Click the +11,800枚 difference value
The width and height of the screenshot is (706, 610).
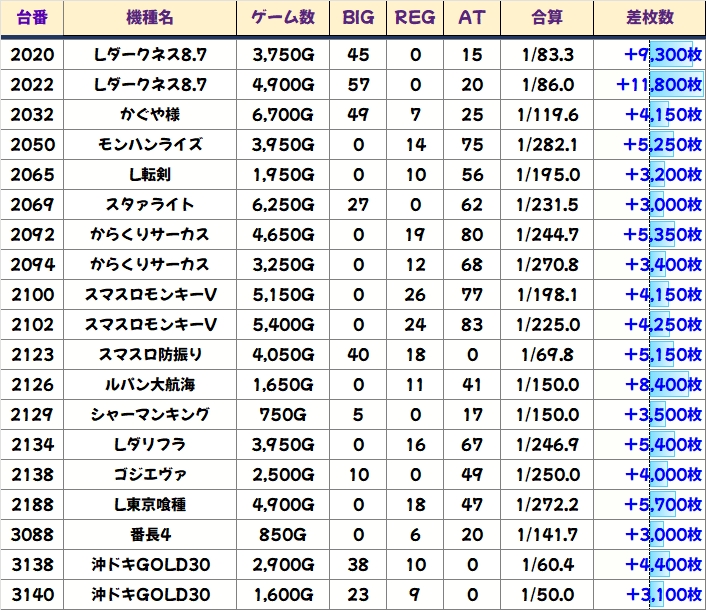coord(659,85)
